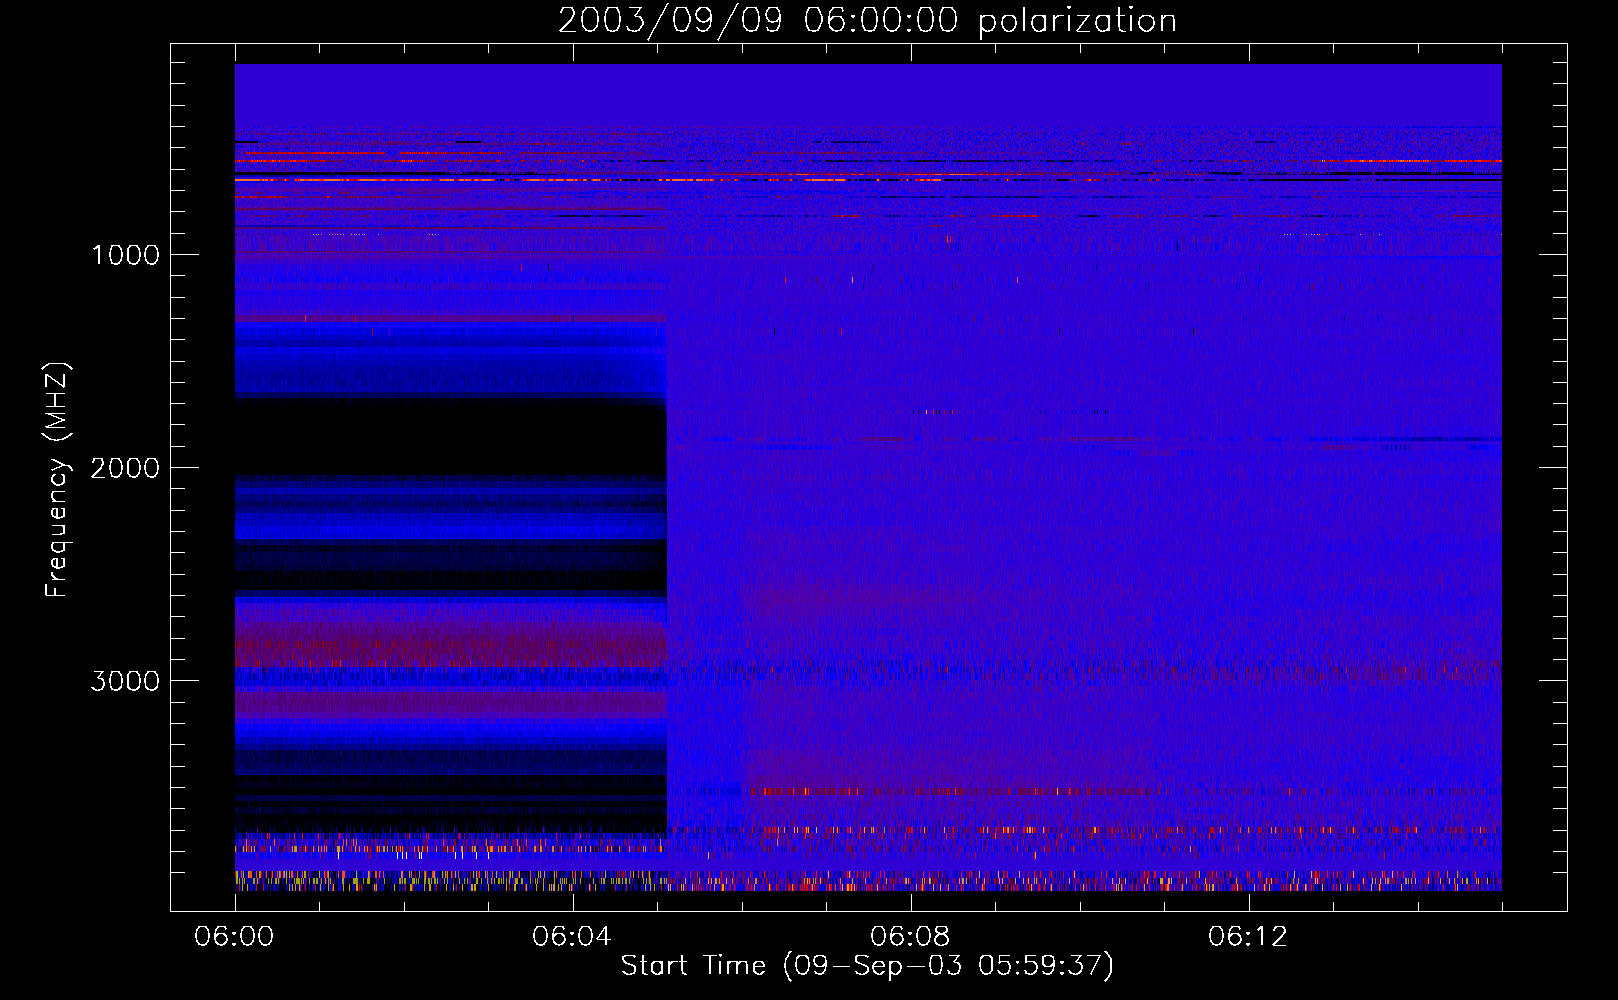1618x1000 pixels.
Task: Click the plot title '2003/09/09 06:00:00 polarization'
Action: [867, 21]
